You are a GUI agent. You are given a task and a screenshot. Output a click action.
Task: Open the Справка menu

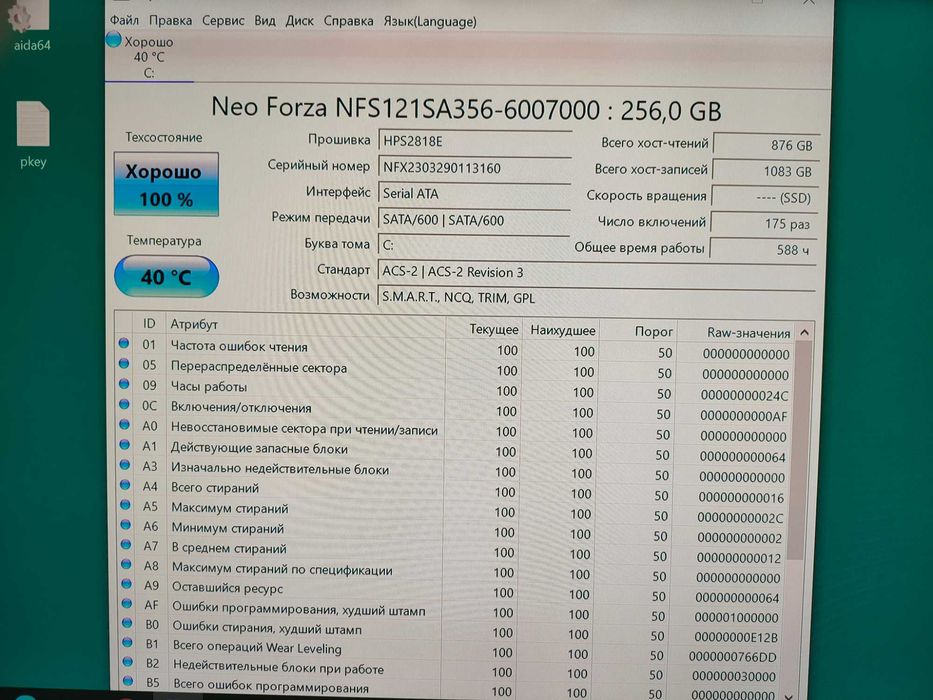click(349, 21)
